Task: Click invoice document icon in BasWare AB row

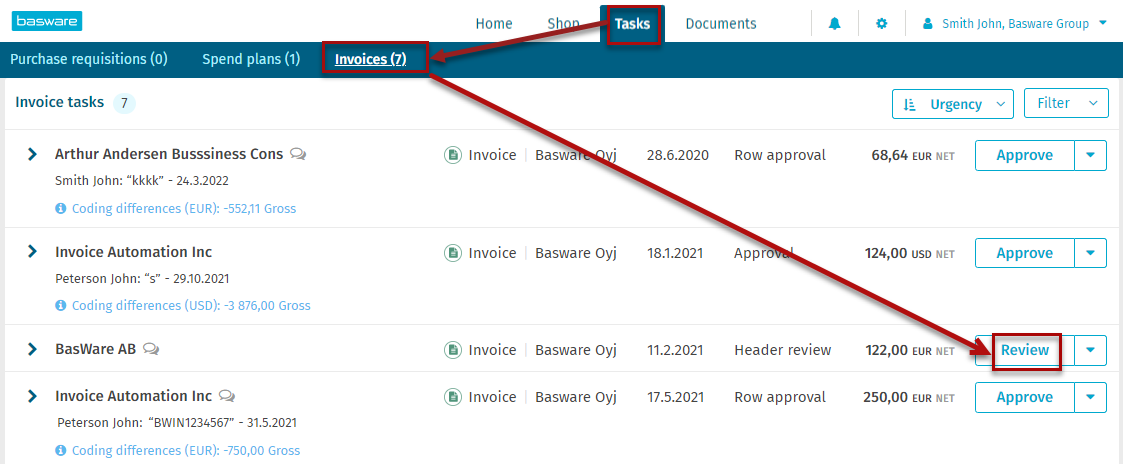Action: click(x=453, y=350)
